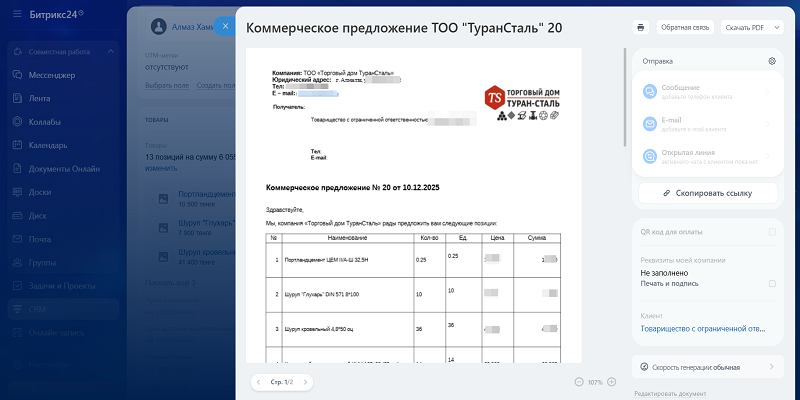Go to the next document page
800x400 pixels.
[306, 382]
